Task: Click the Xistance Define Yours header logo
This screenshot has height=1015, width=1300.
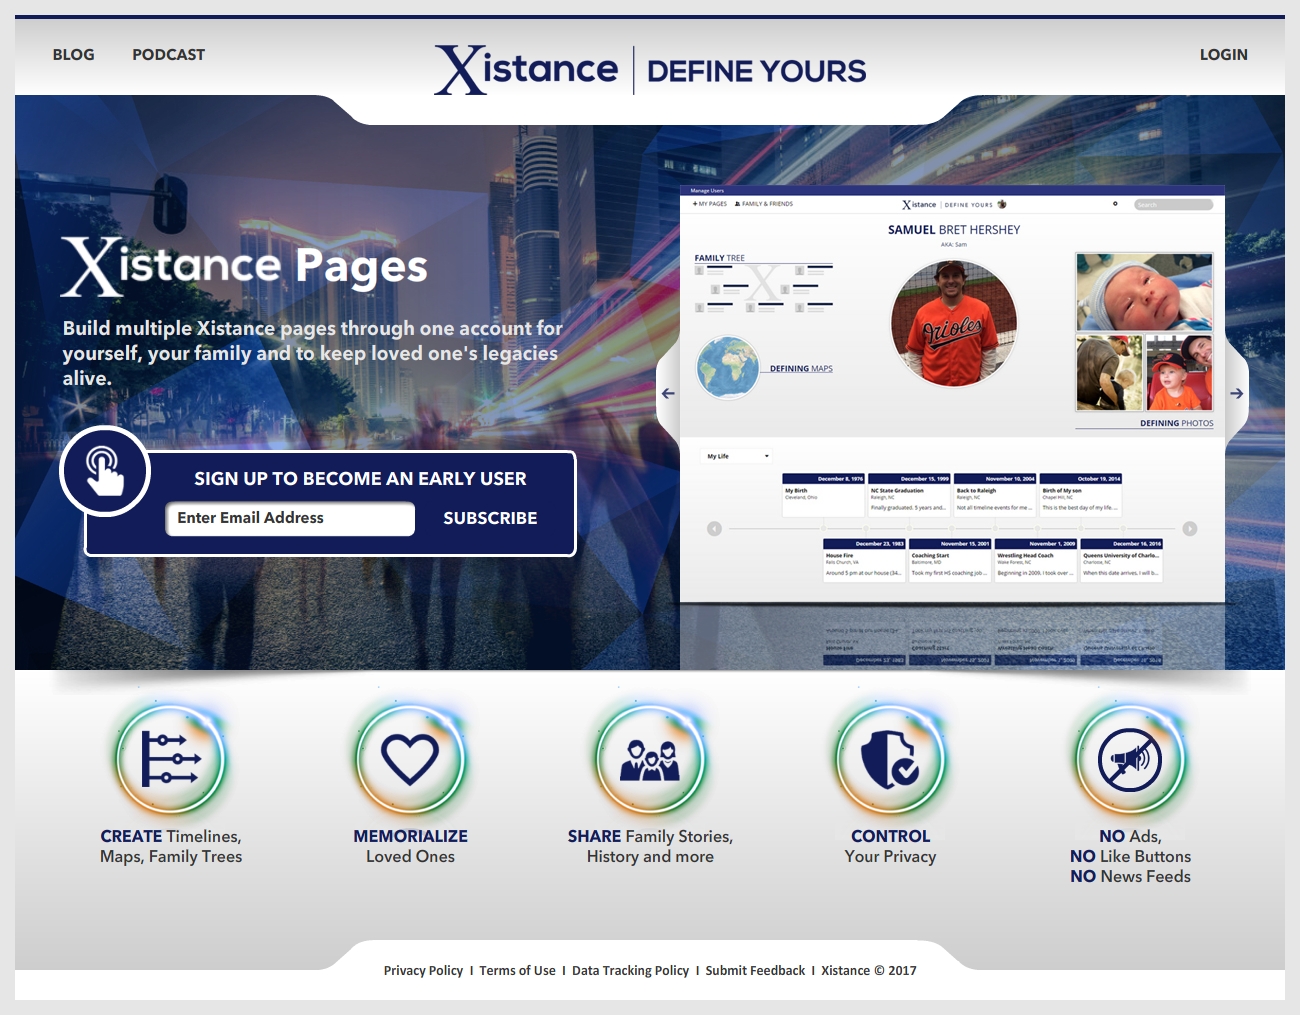Action: click(650, 69)
